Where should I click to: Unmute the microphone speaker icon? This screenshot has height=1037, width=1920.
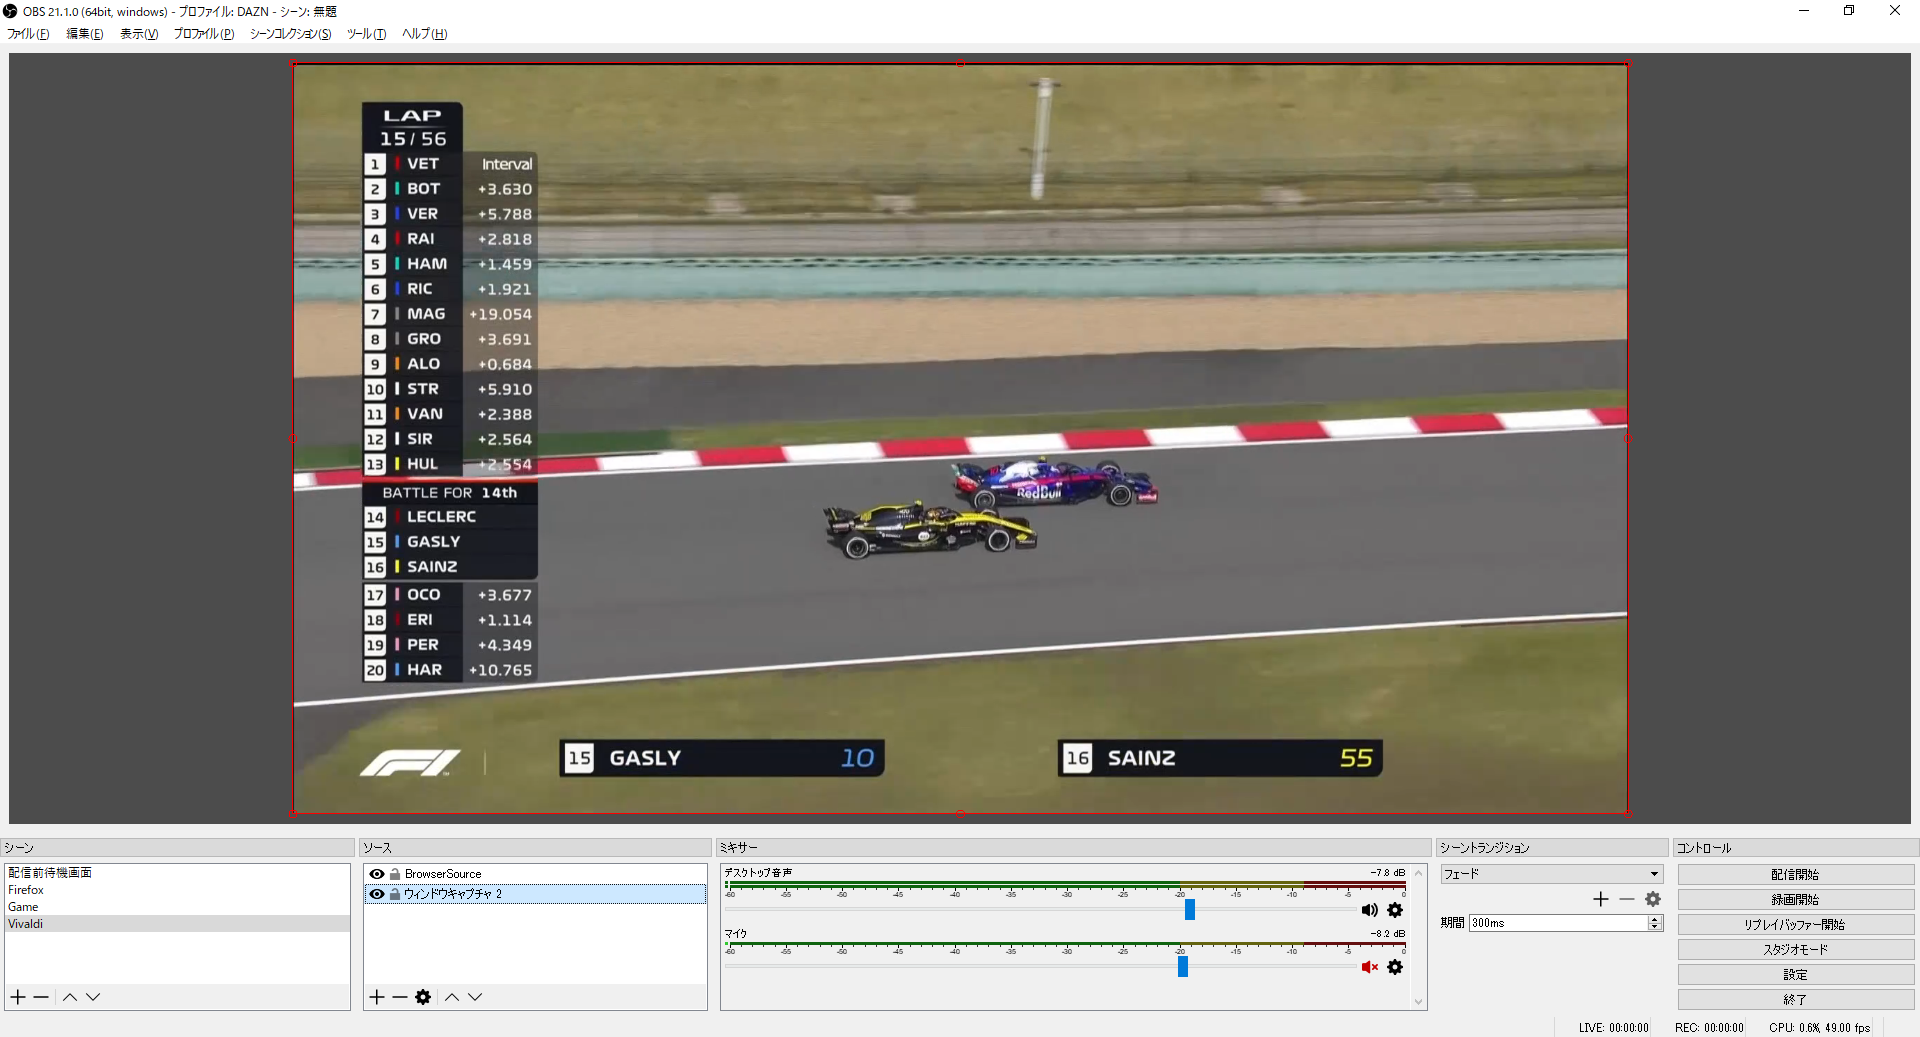(x=1369, y=967)
